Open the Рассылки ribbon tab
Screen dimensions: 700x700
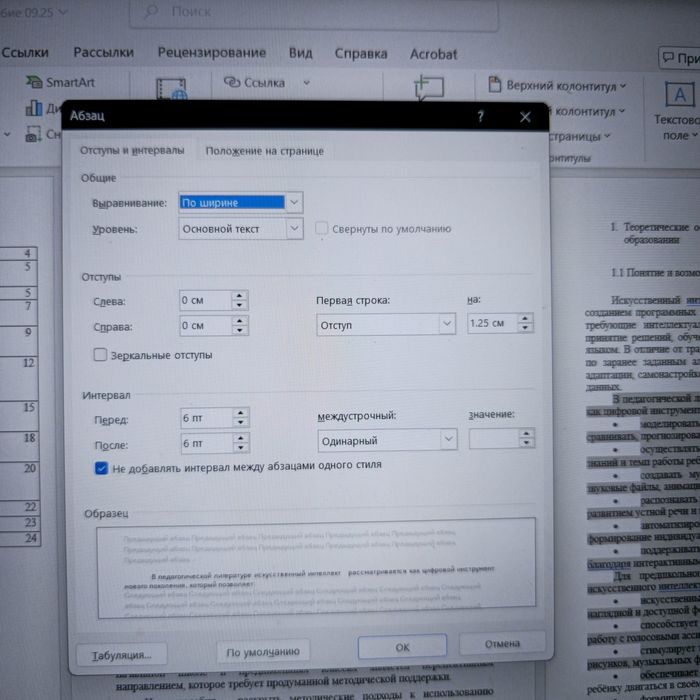point(104,52)
